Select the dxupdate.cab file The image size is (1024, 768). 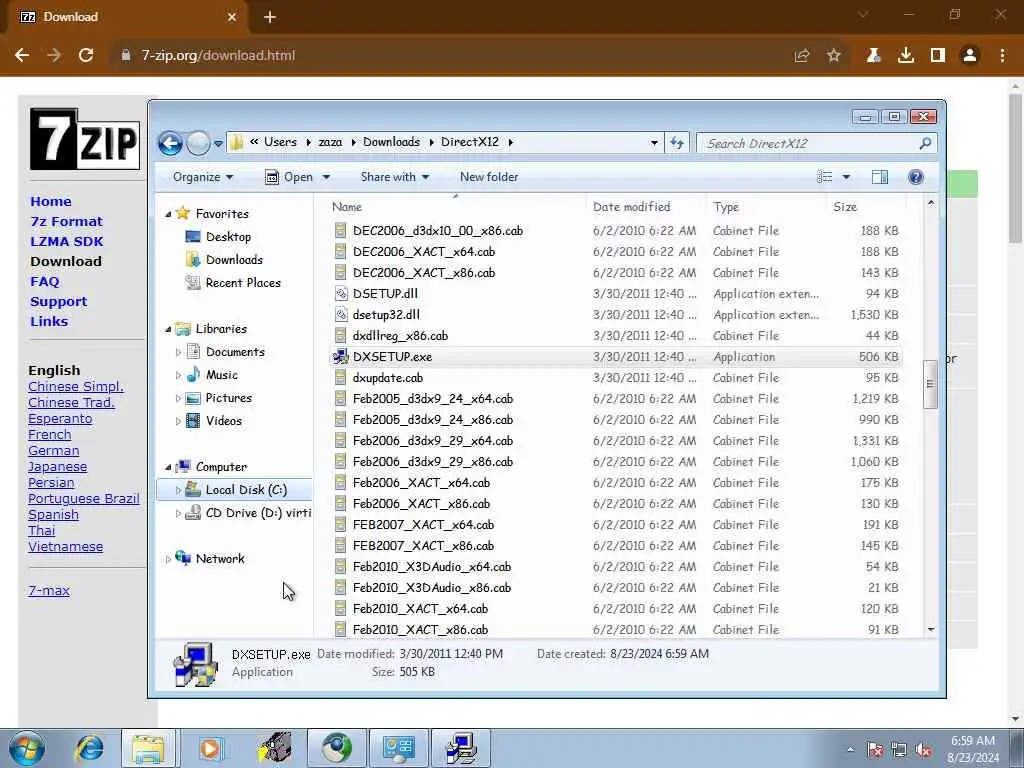[387, 378]
